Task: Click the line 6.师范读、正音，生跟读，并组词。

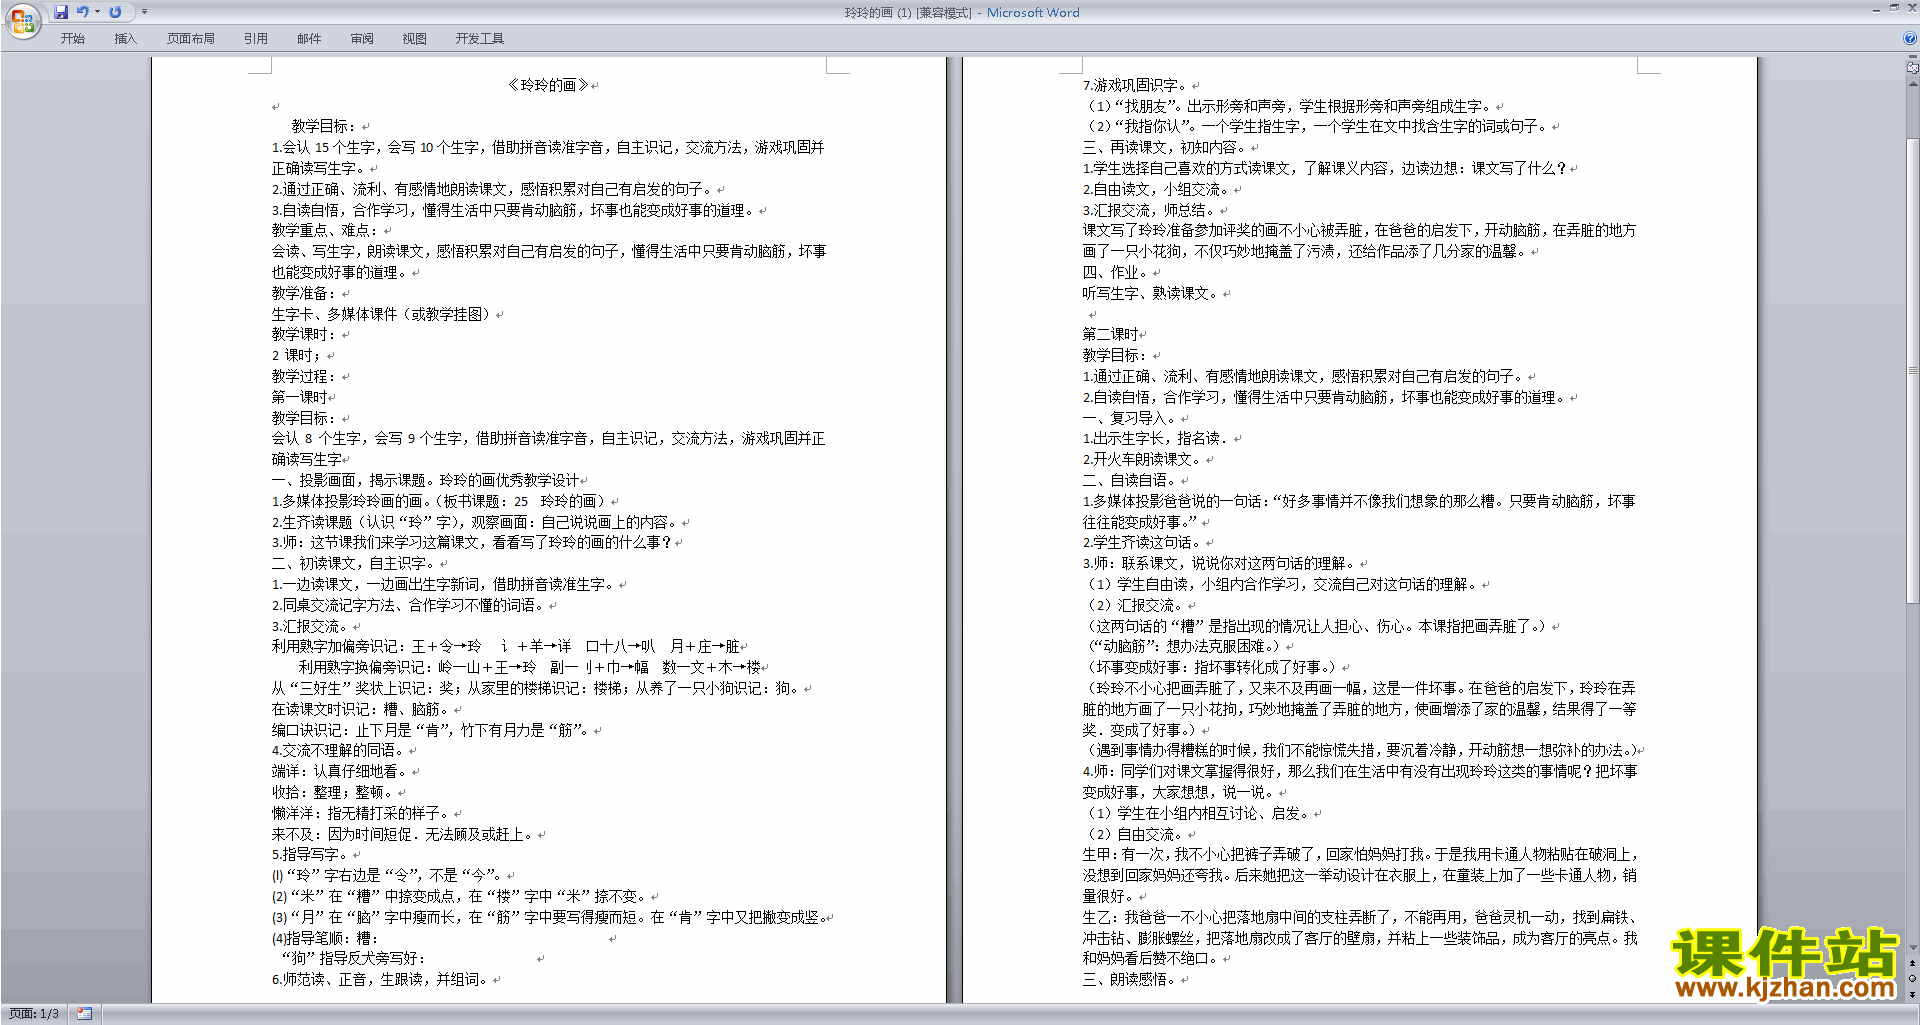Action: point(381,979)
